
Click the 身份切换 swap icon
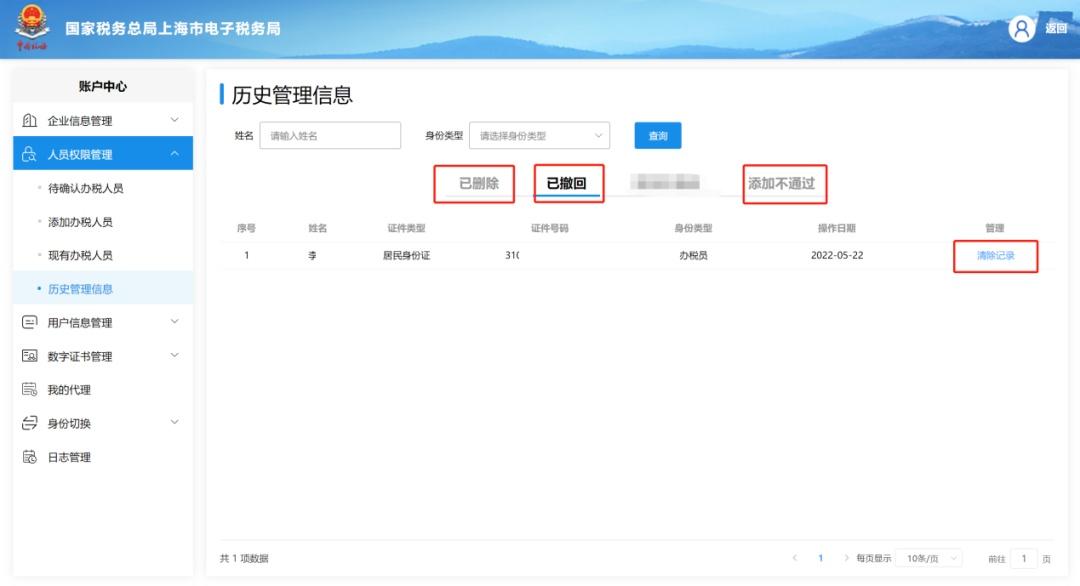30,423
